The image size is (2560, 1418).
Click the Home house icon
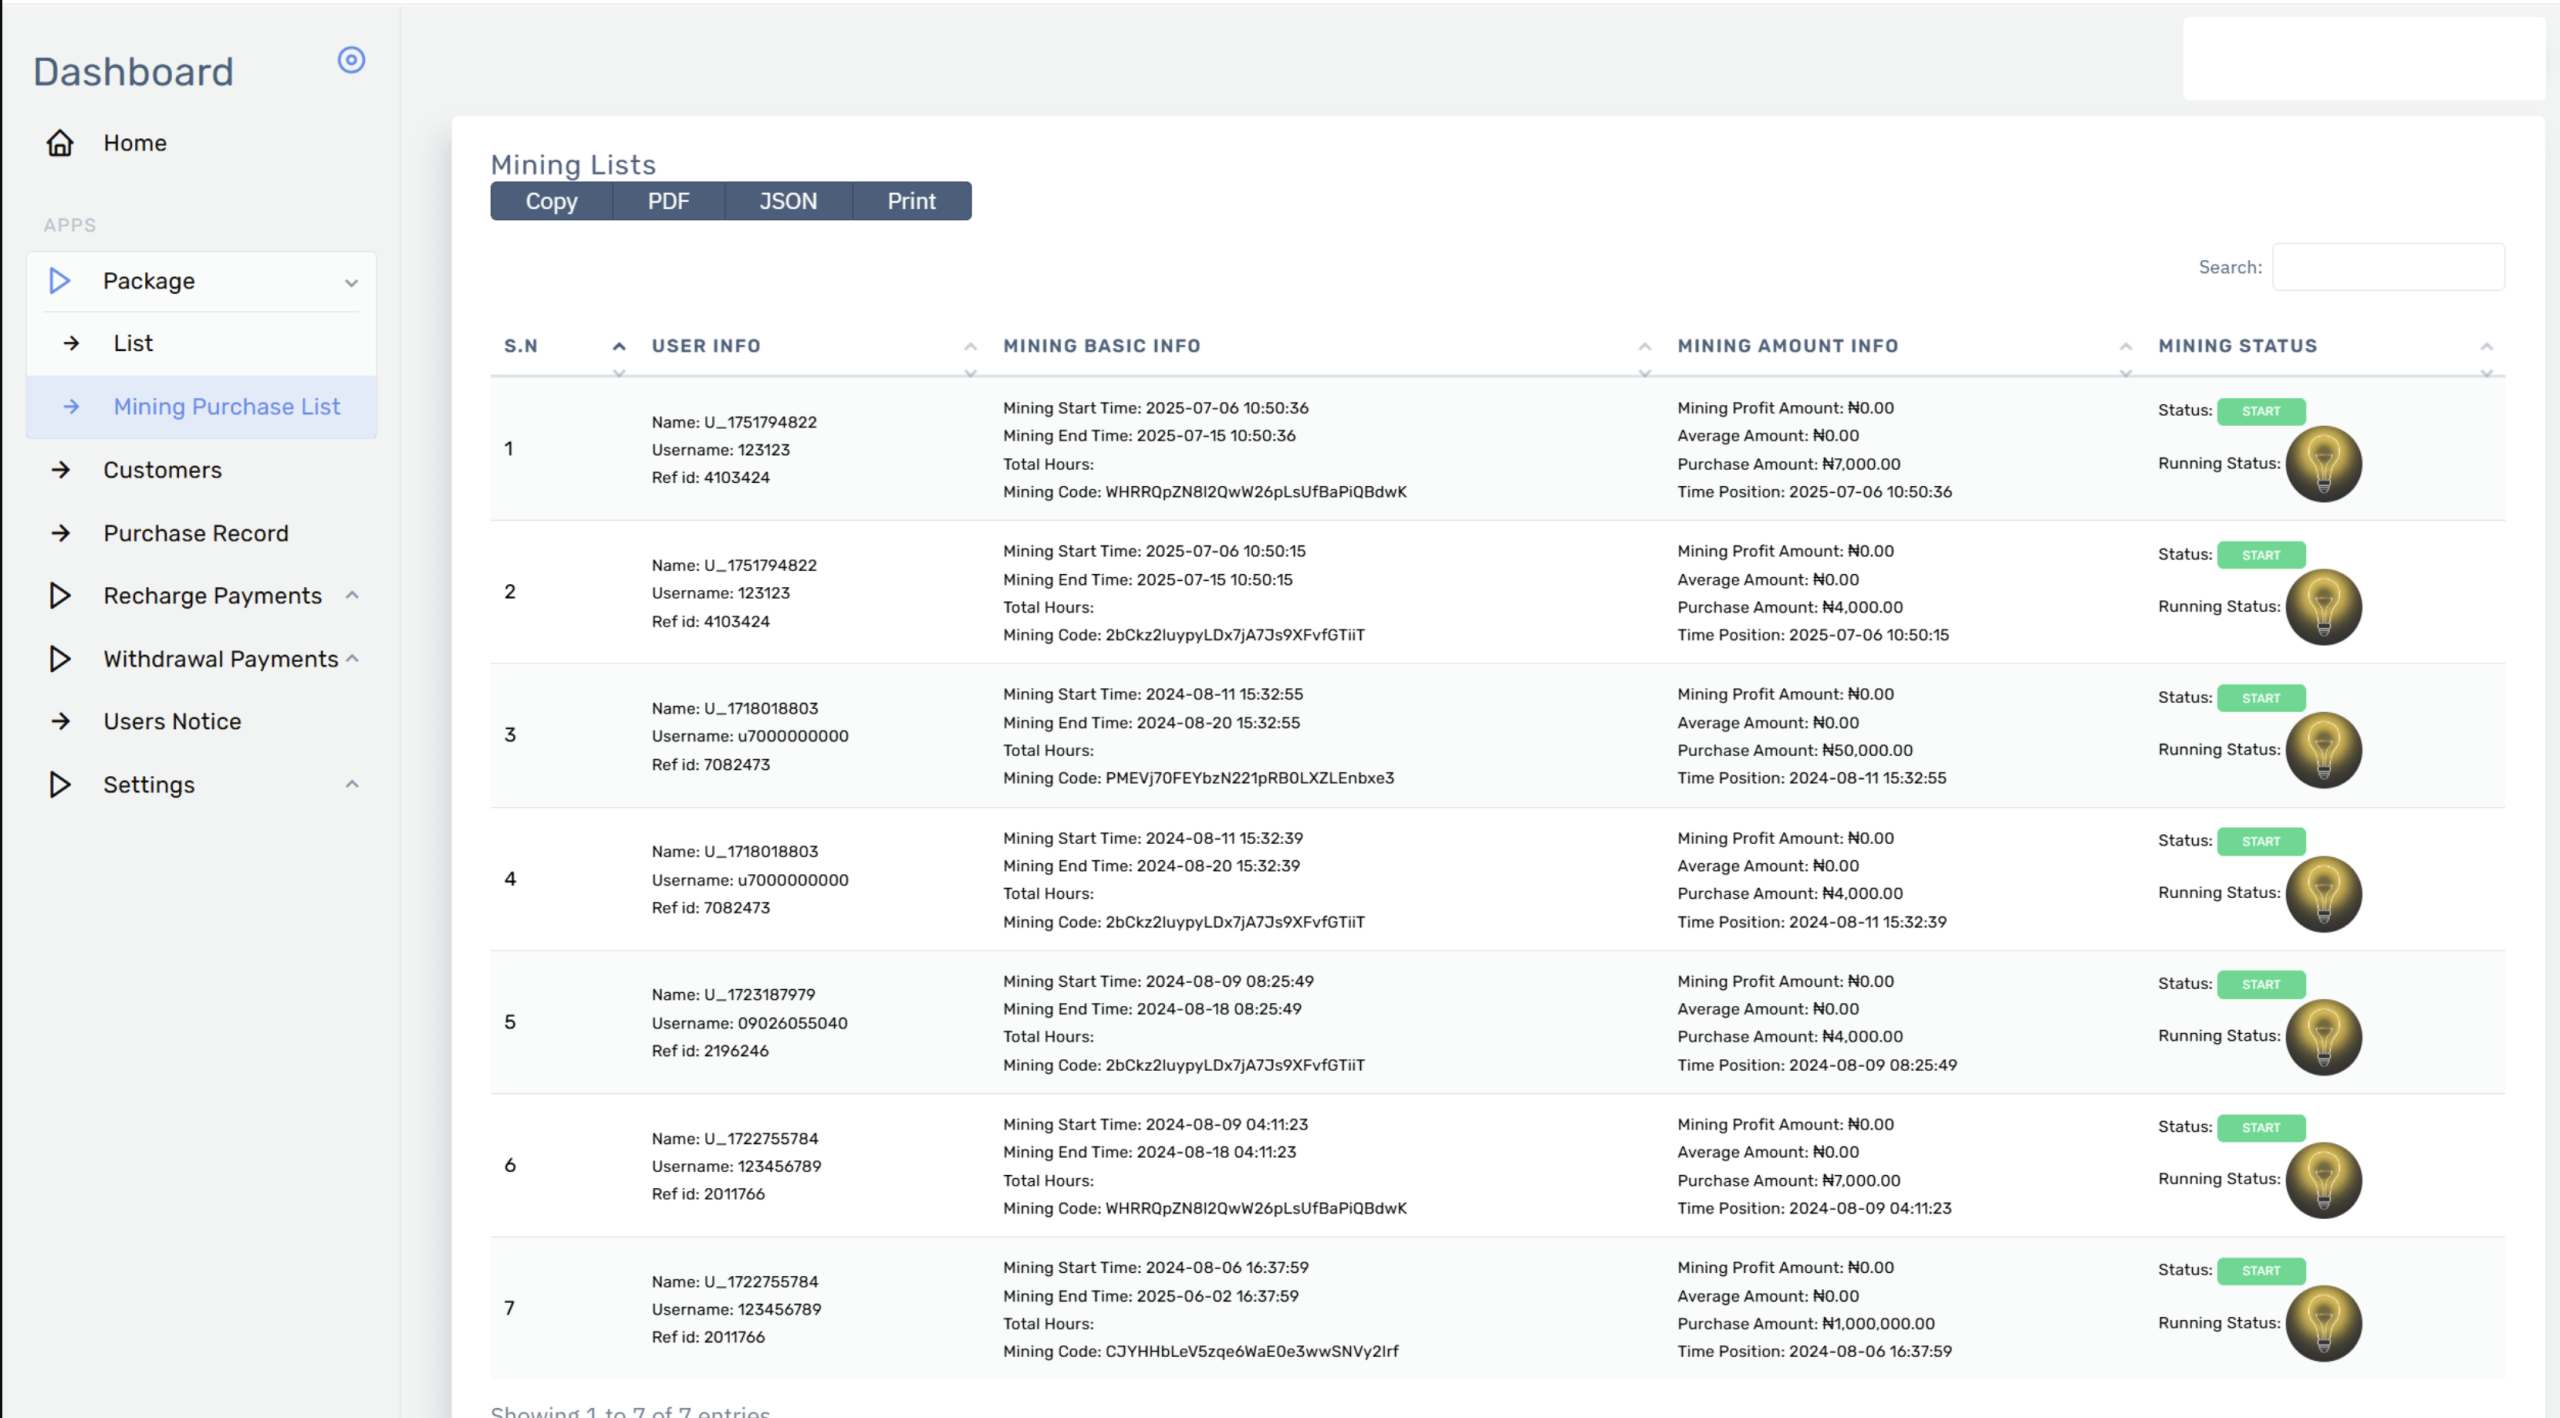pyautogui.click(x=60, y=143)
